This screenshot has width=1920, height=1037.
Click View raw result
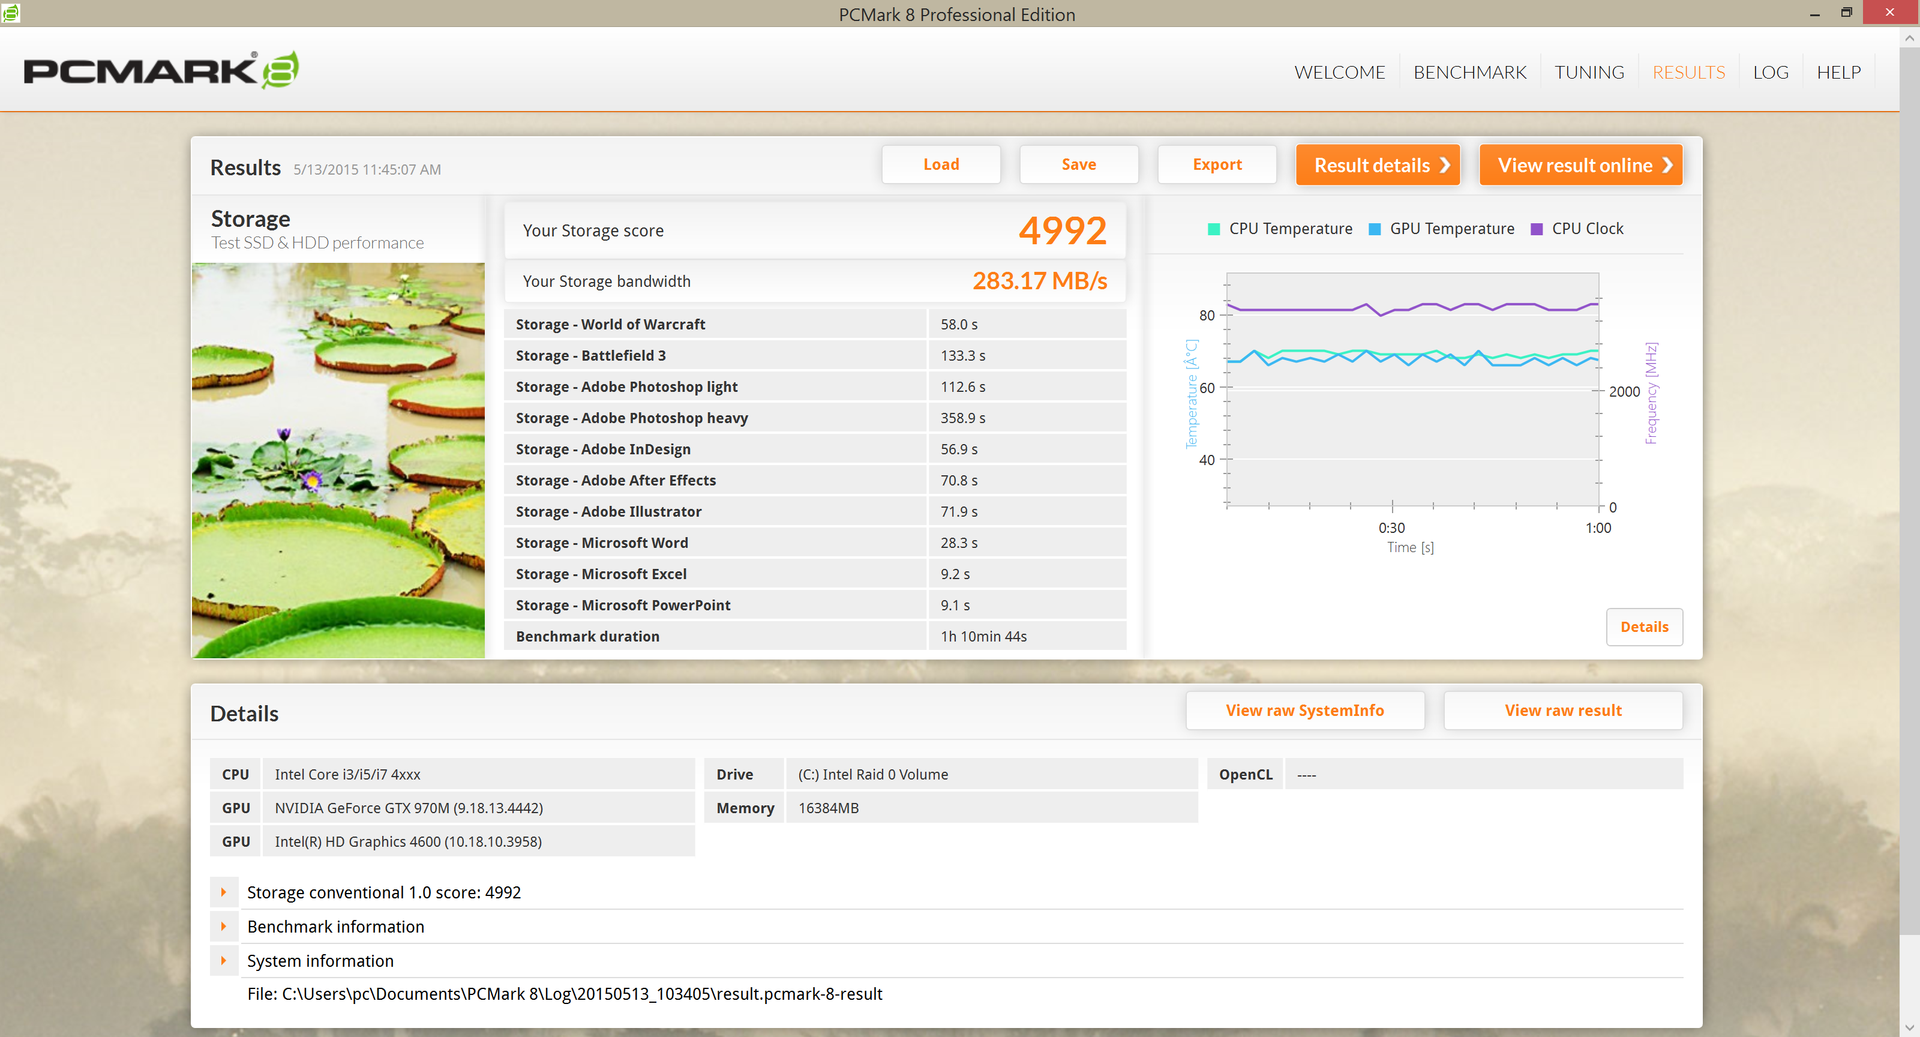pos(1563,710)
